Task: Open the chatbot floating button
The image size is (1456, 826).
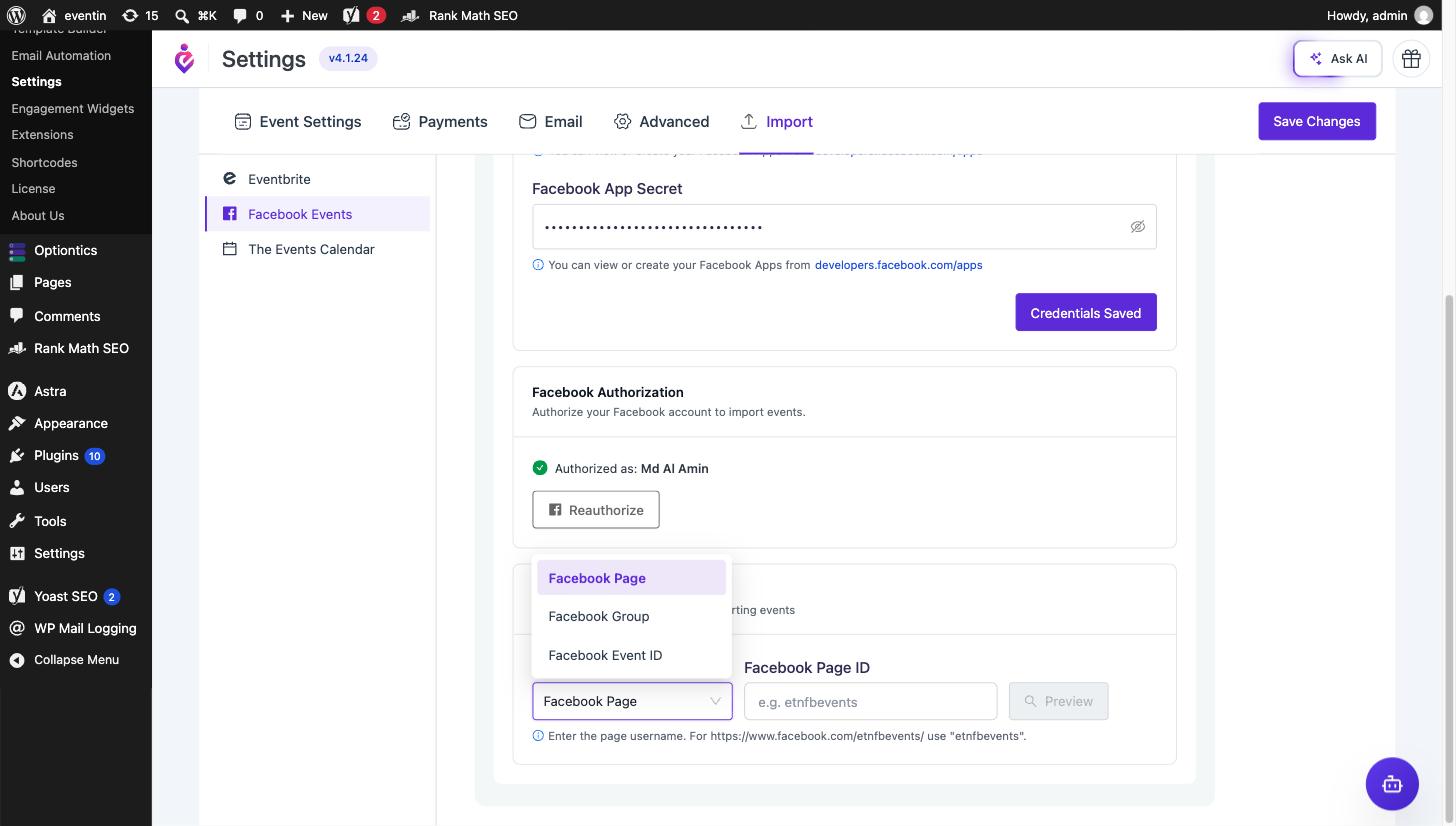Action: 1392,784
